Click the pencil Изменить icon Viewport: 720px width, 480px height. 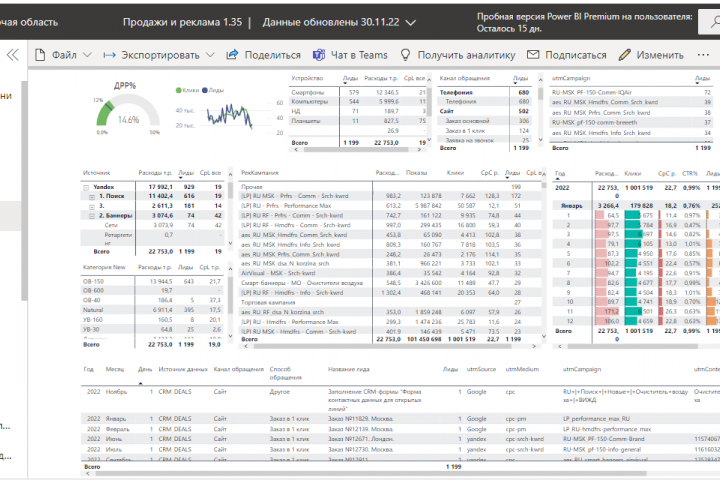624,55
